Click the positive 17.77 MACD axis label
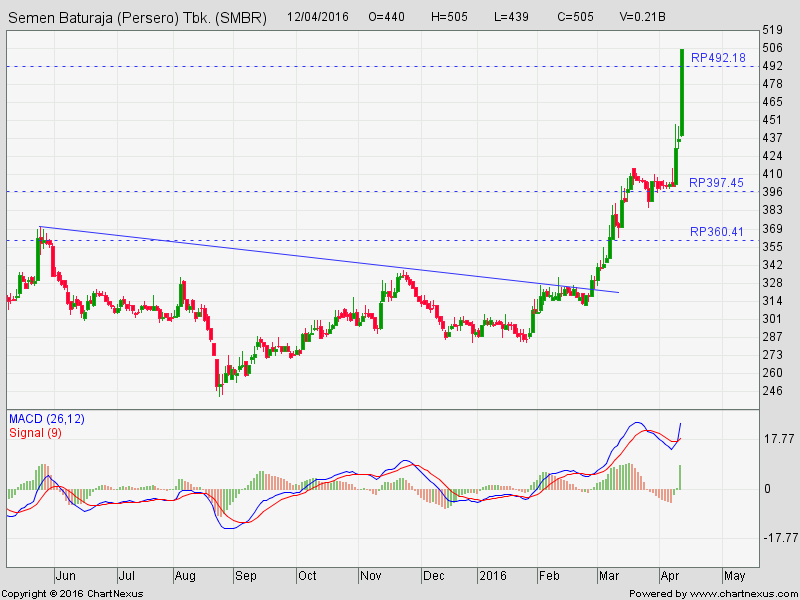The image size is (800, 600). [x=779, y=439]
